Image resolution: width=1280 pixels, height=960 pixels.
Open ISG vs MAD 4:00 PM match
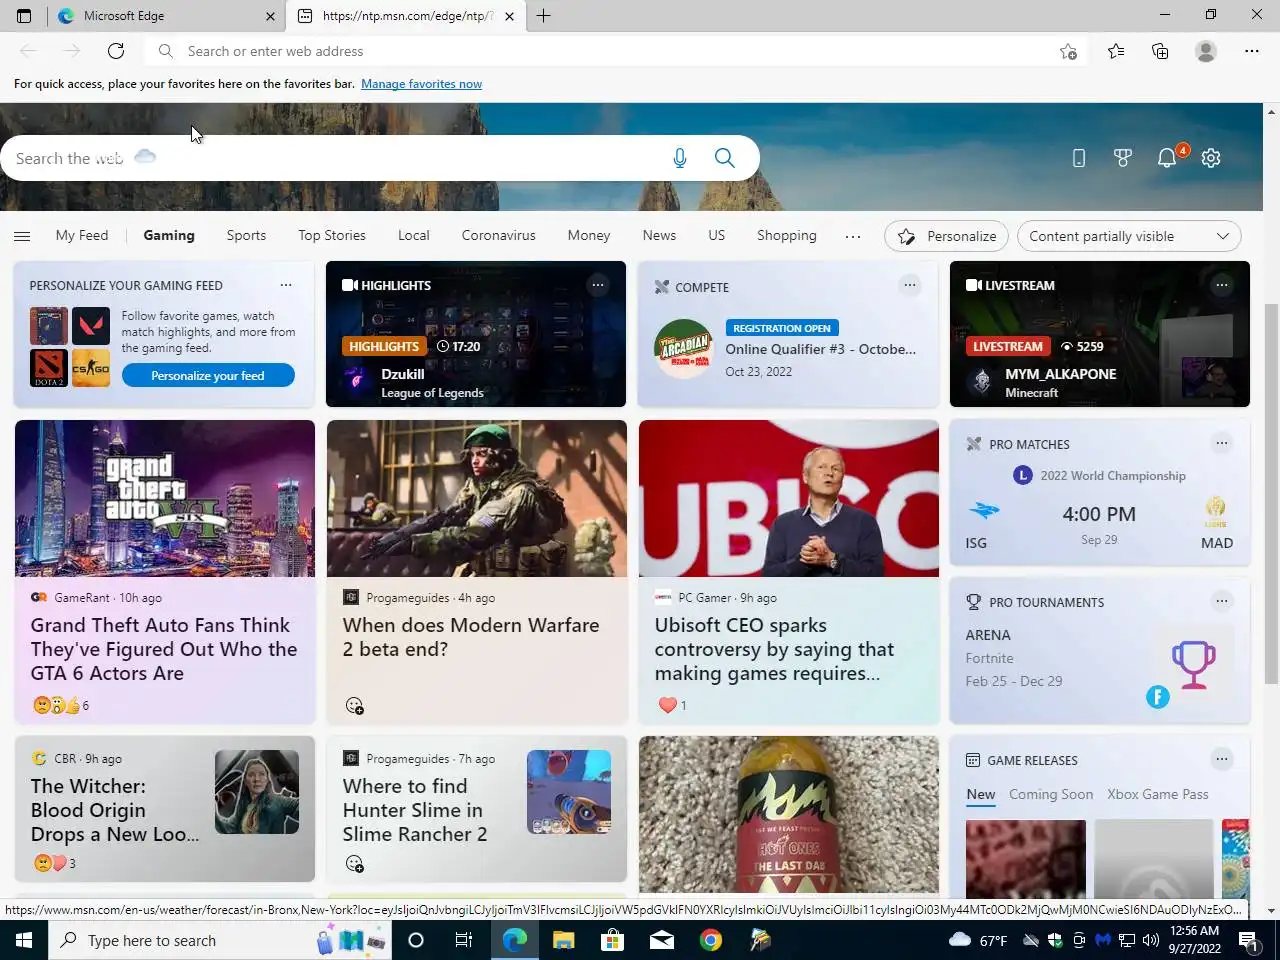coord(1100,513)
